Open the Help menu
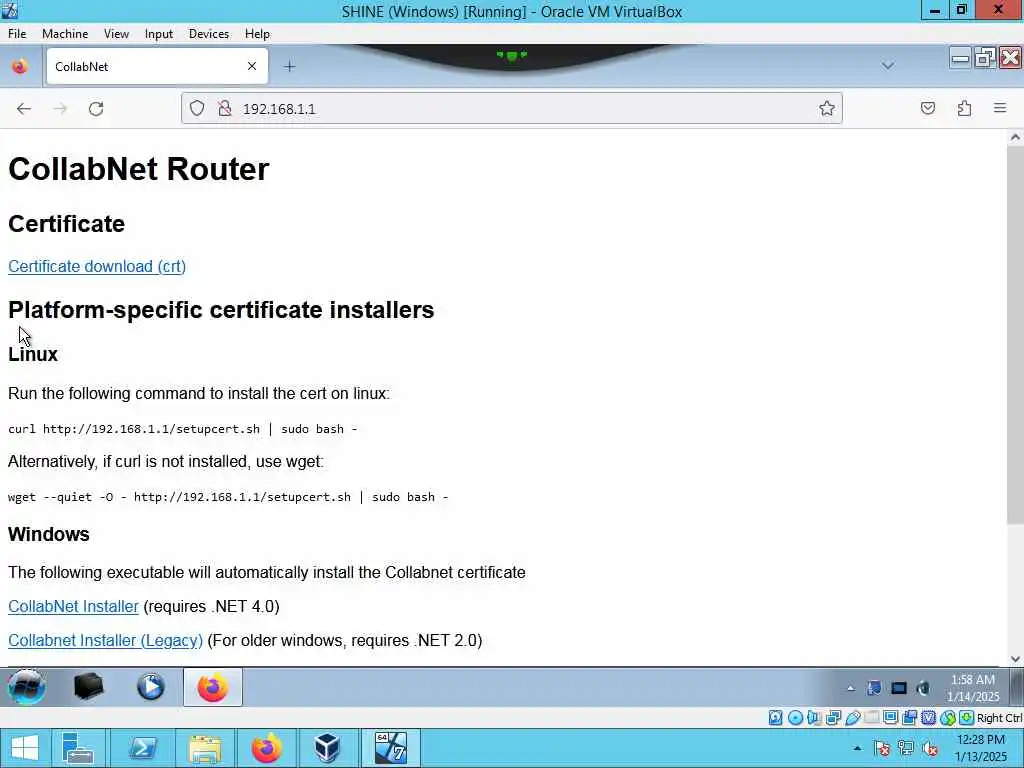This screenshot has height=768, width=1024. point(257,34)
